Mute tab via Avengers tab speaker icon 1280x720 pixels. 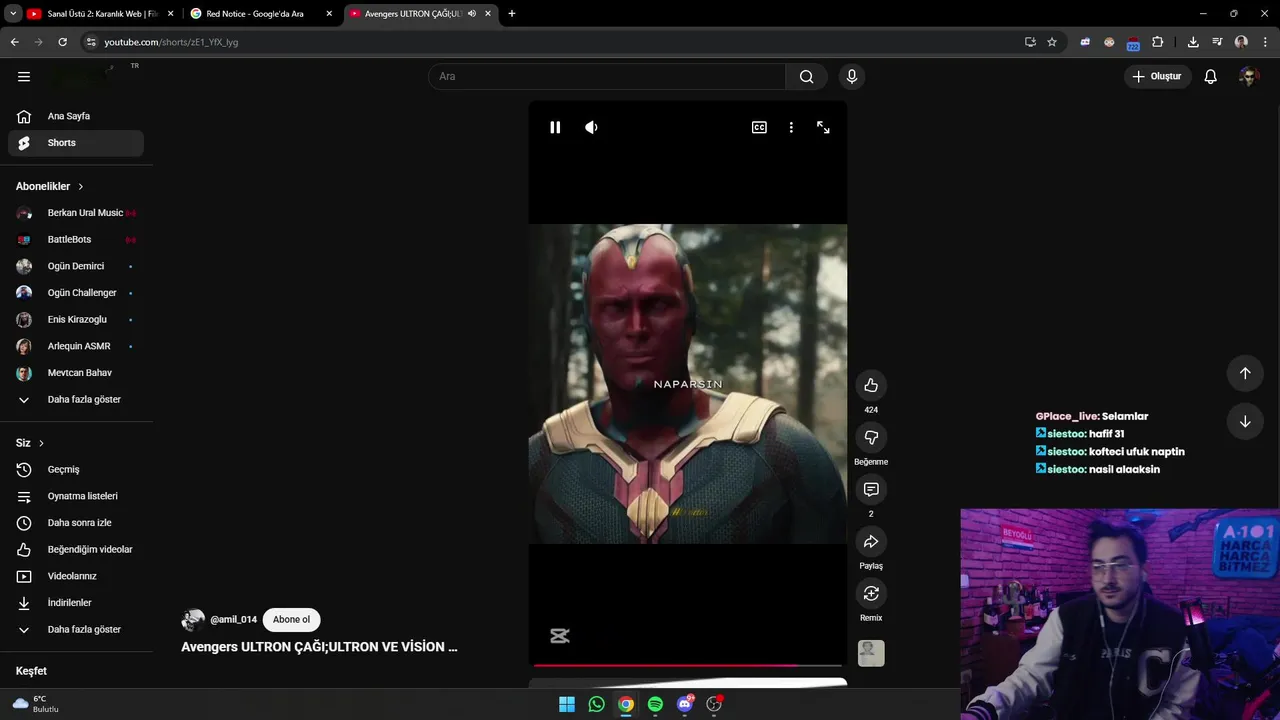[x=472, y=14]
